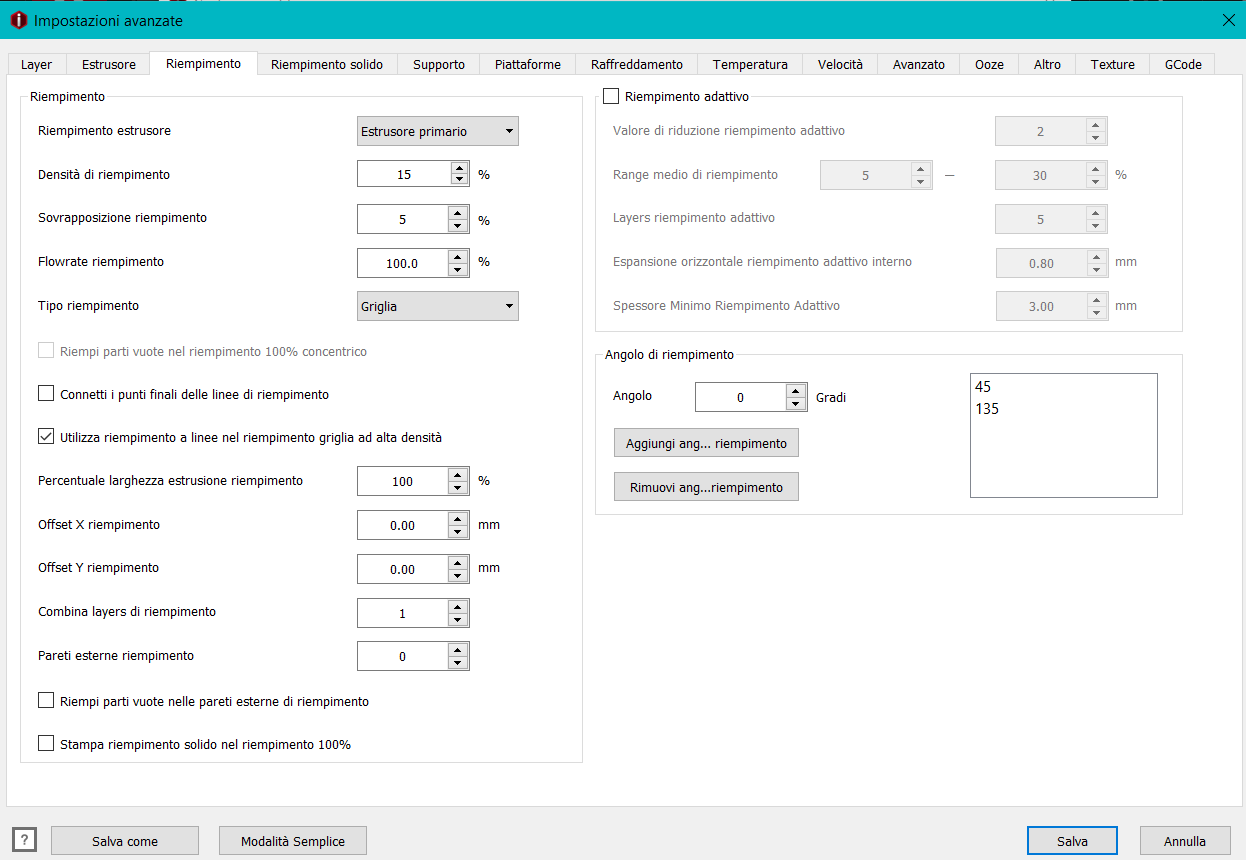
Task: Open the Raffreddamento tab
Action: [637, 64]
